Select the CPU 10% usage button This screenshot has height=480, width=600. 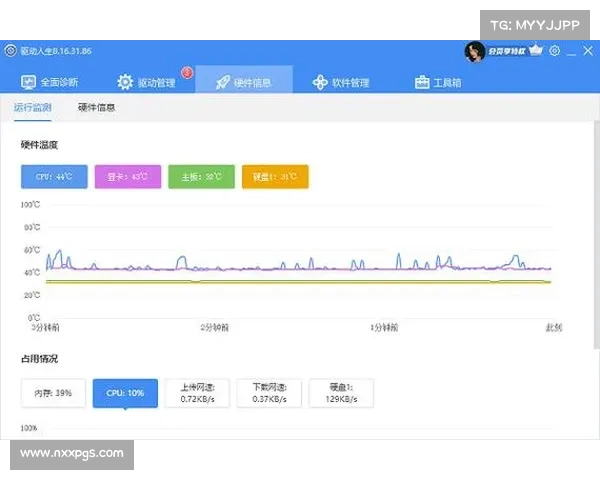[125, 393]
